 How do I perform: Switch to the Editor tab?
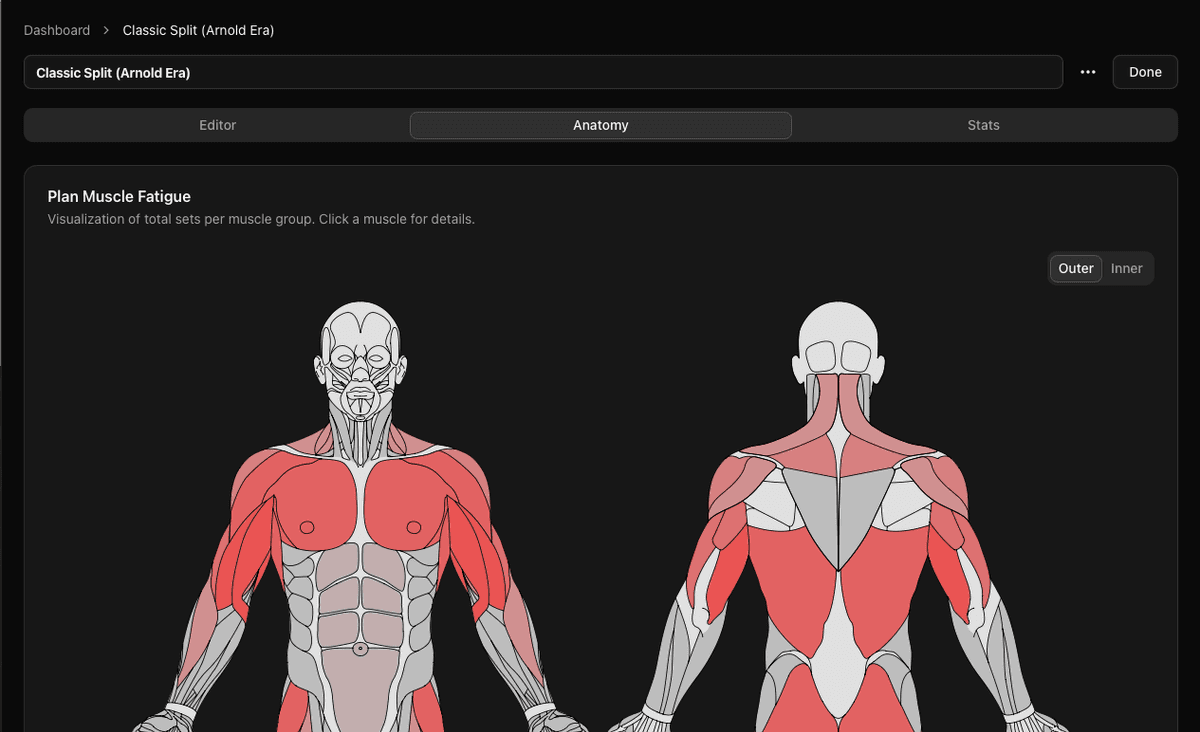(217, 125)
